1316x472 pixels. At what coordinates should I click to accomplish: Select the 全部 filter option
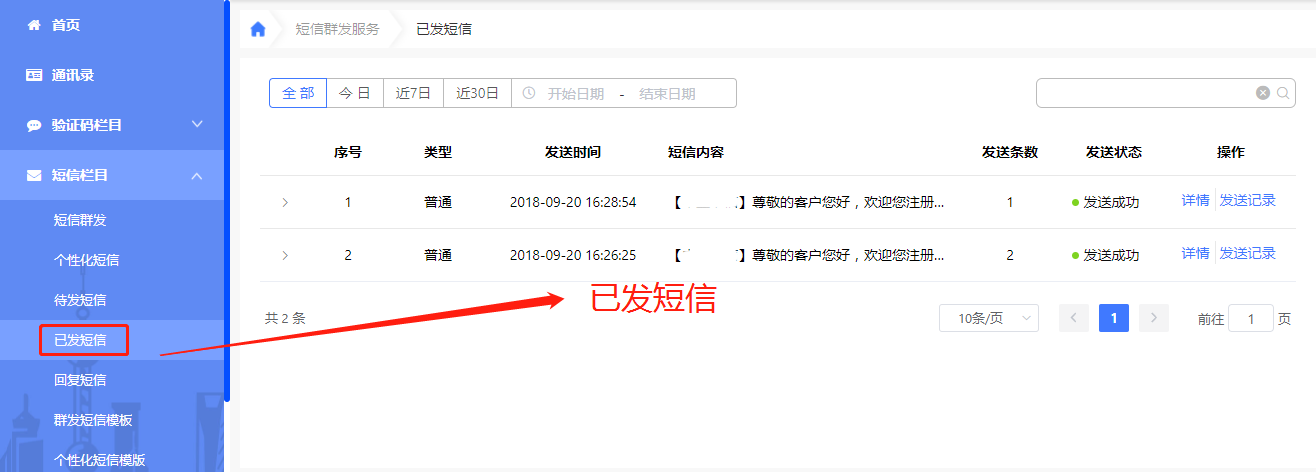pyautogui.click(x=298, y=93)
